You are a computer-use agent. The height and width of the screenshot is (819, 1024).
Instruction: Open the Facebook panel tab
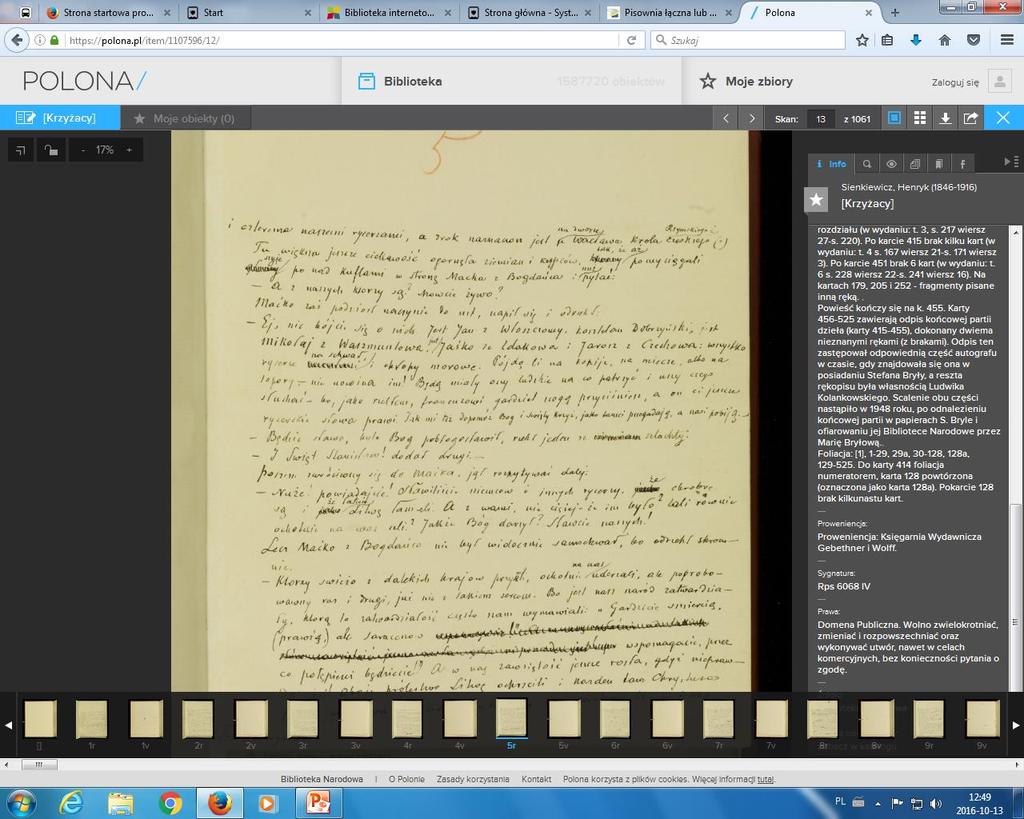point(963,164)
